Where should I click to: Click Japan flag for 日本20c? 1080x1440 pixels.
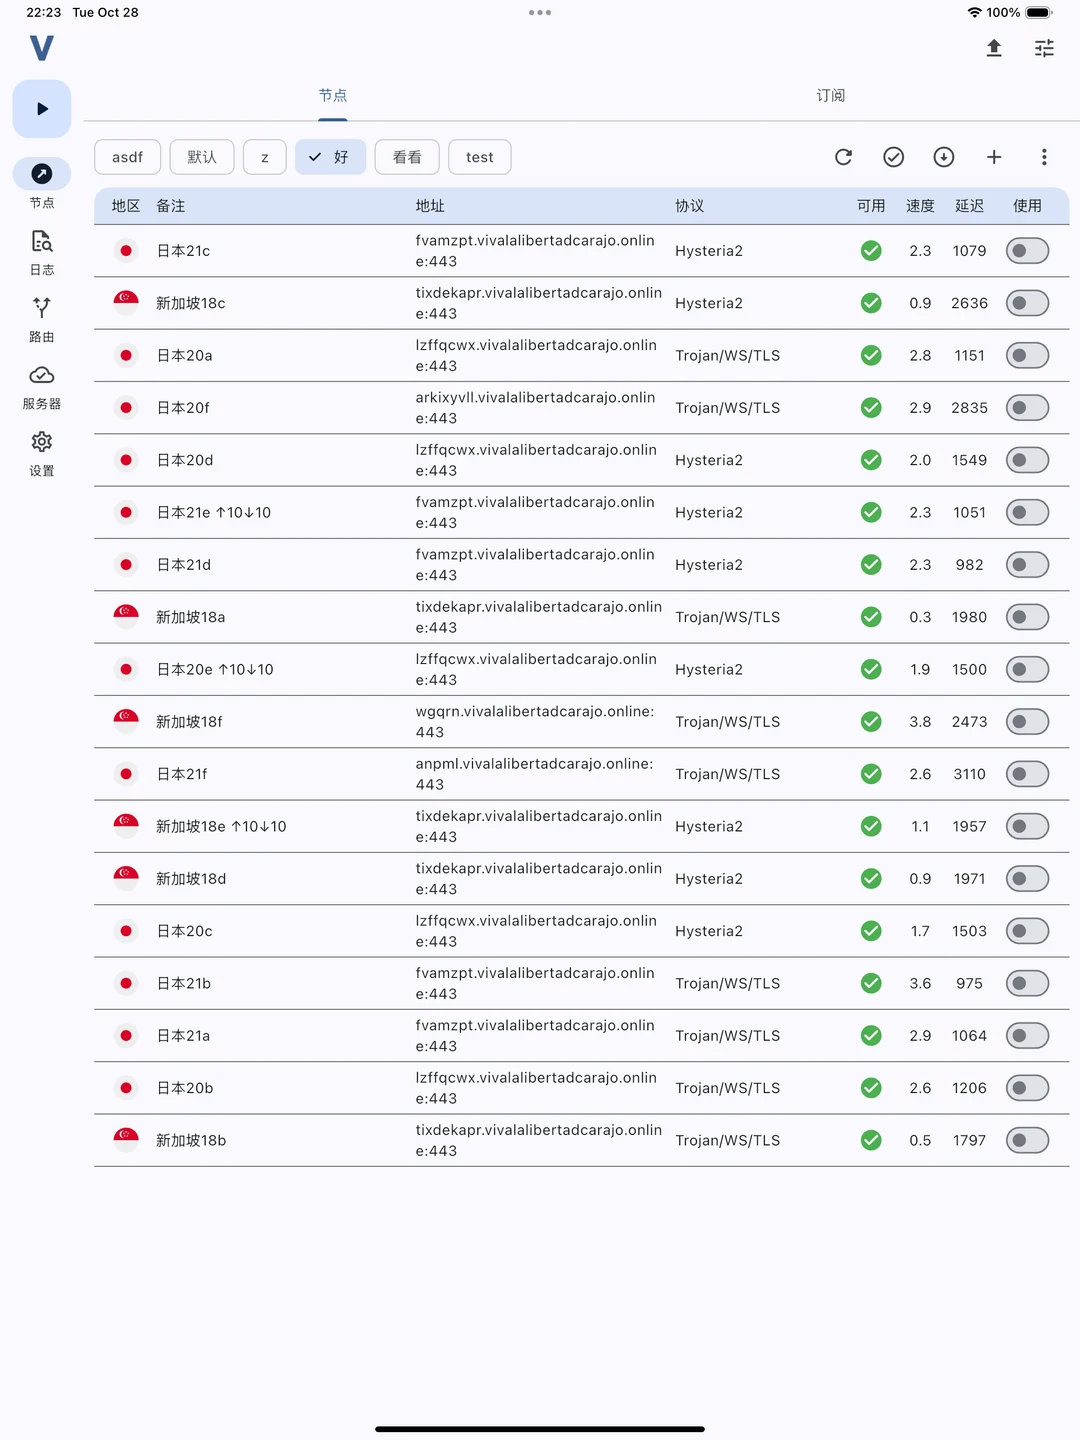coord(126,931)
